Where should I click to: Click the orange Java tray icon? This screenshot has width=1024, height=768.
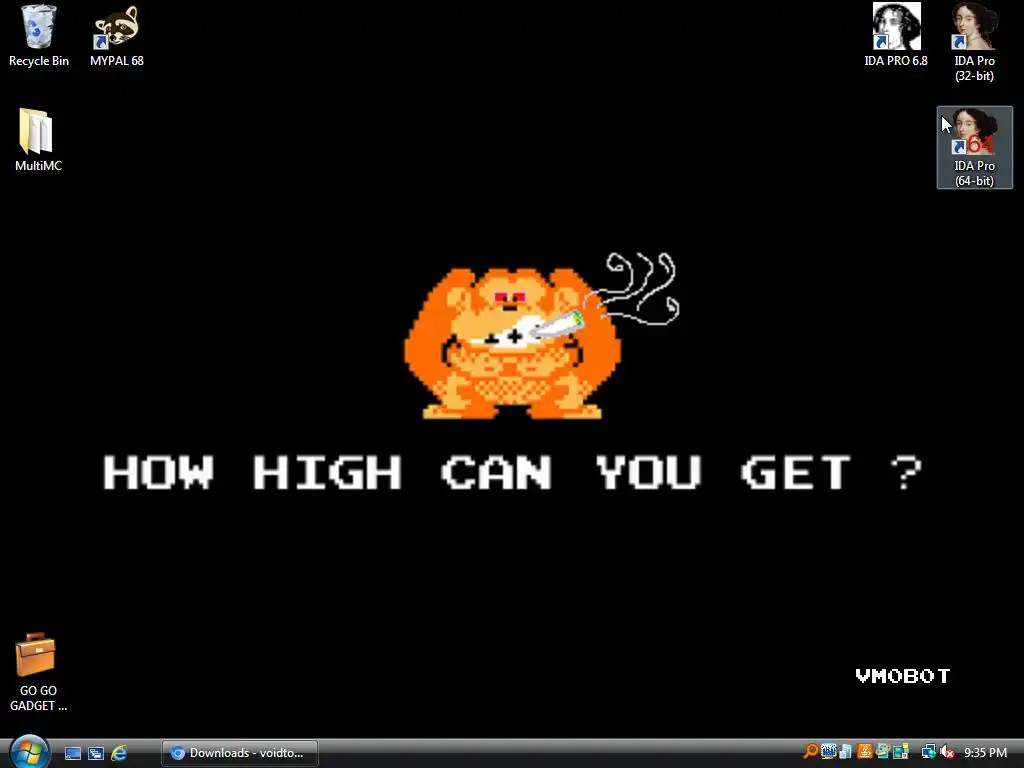coord(865,752)
